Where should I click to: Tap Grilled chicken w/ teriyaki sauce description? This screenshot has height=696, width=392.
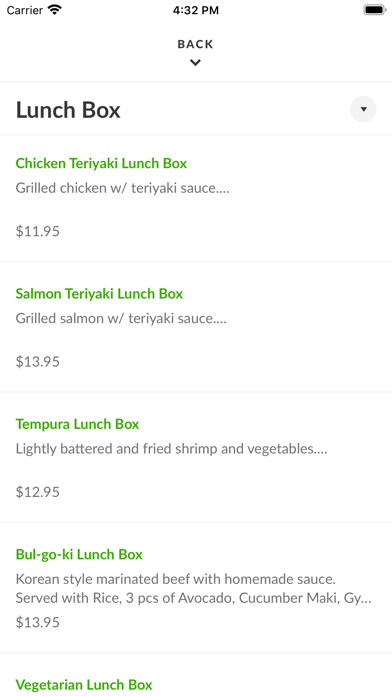click(123, 188)
